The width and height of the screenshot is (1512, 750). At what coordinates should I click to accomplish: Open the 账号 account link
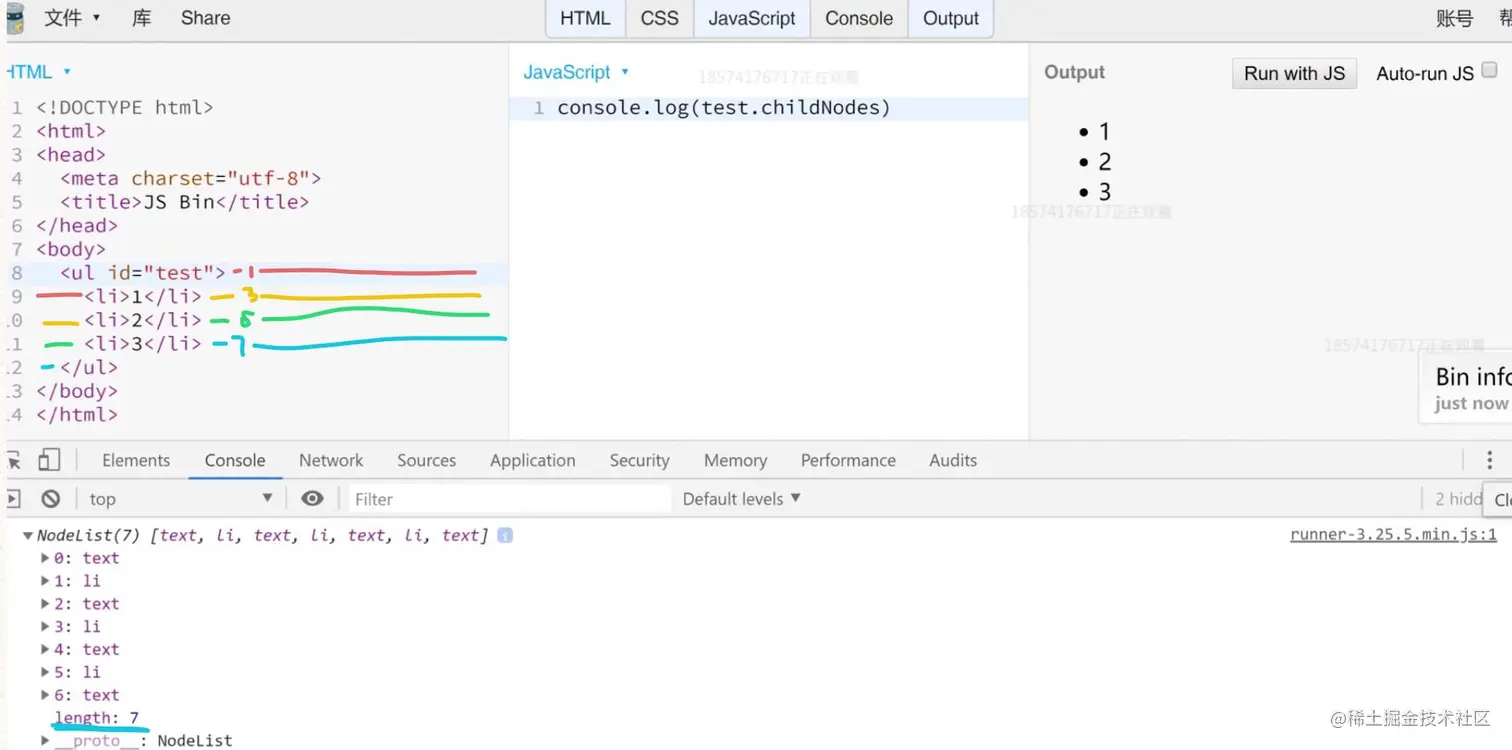click(1454, 18)
